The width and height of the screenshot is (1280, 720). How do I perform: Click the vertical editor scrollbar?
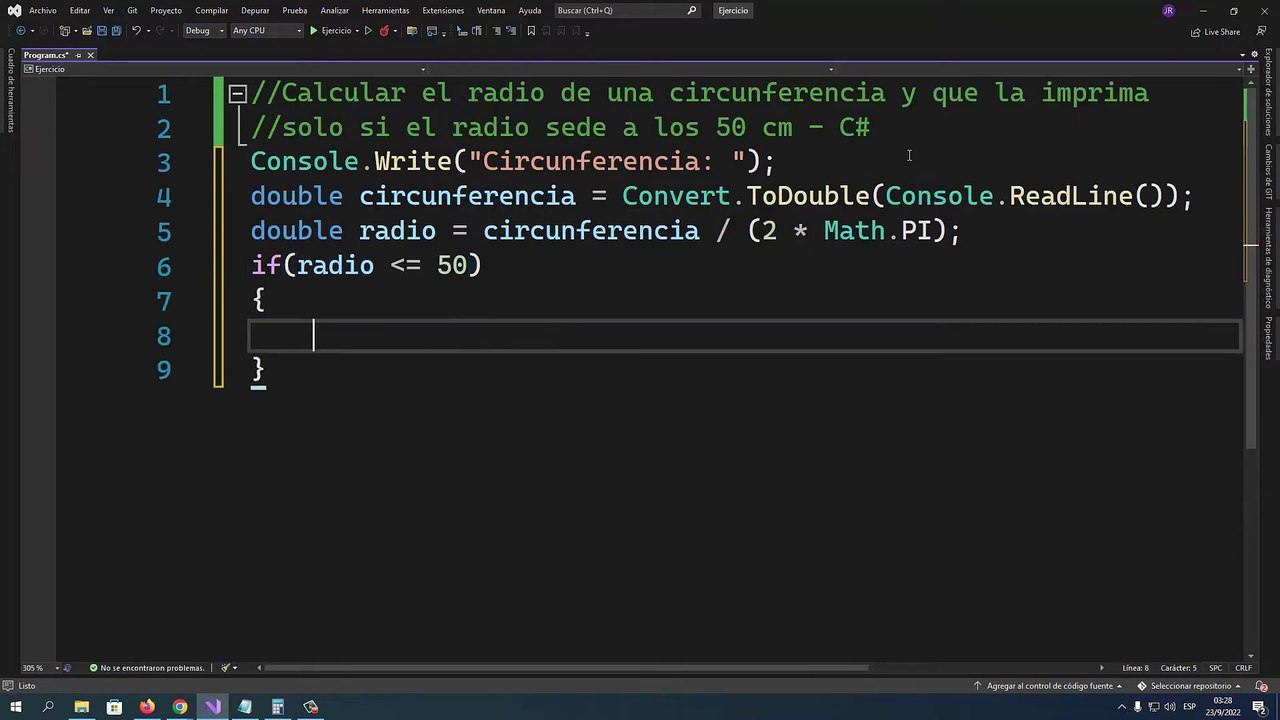1251,270
